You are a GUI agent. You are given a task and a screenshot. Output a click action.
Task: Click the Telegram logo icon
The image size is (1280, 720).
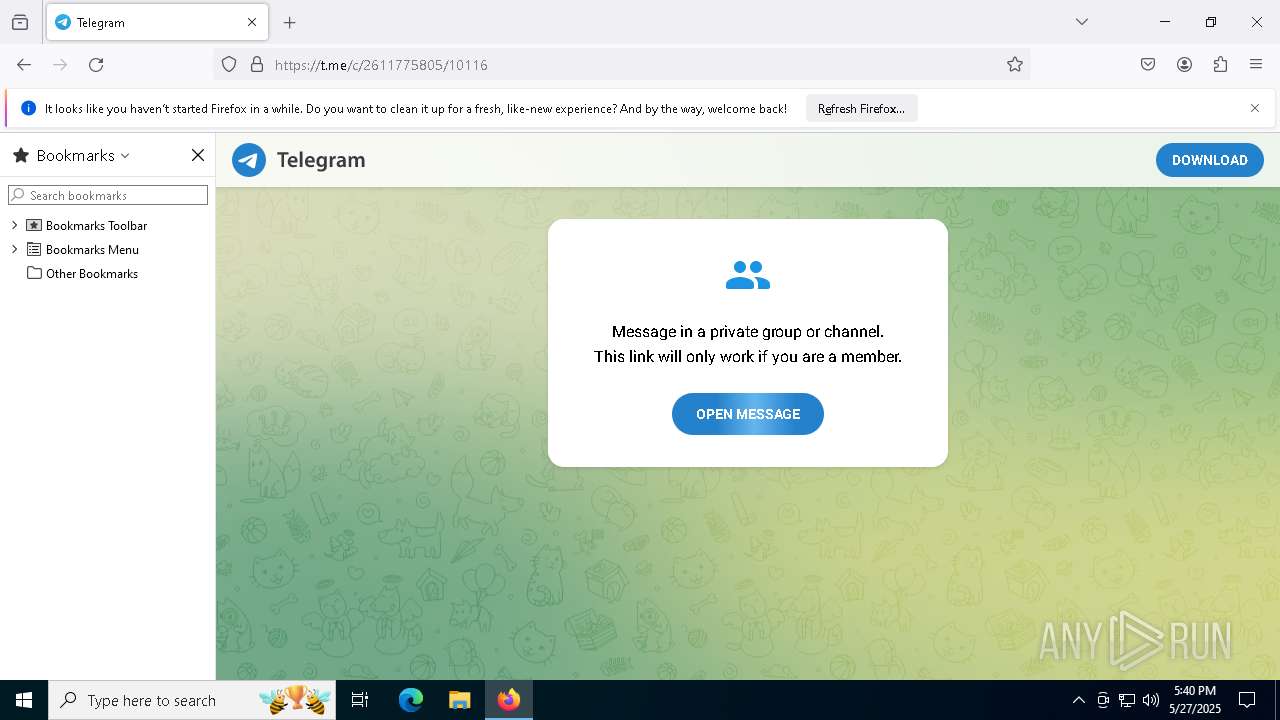pyautogui.click(x=249, y=160)
